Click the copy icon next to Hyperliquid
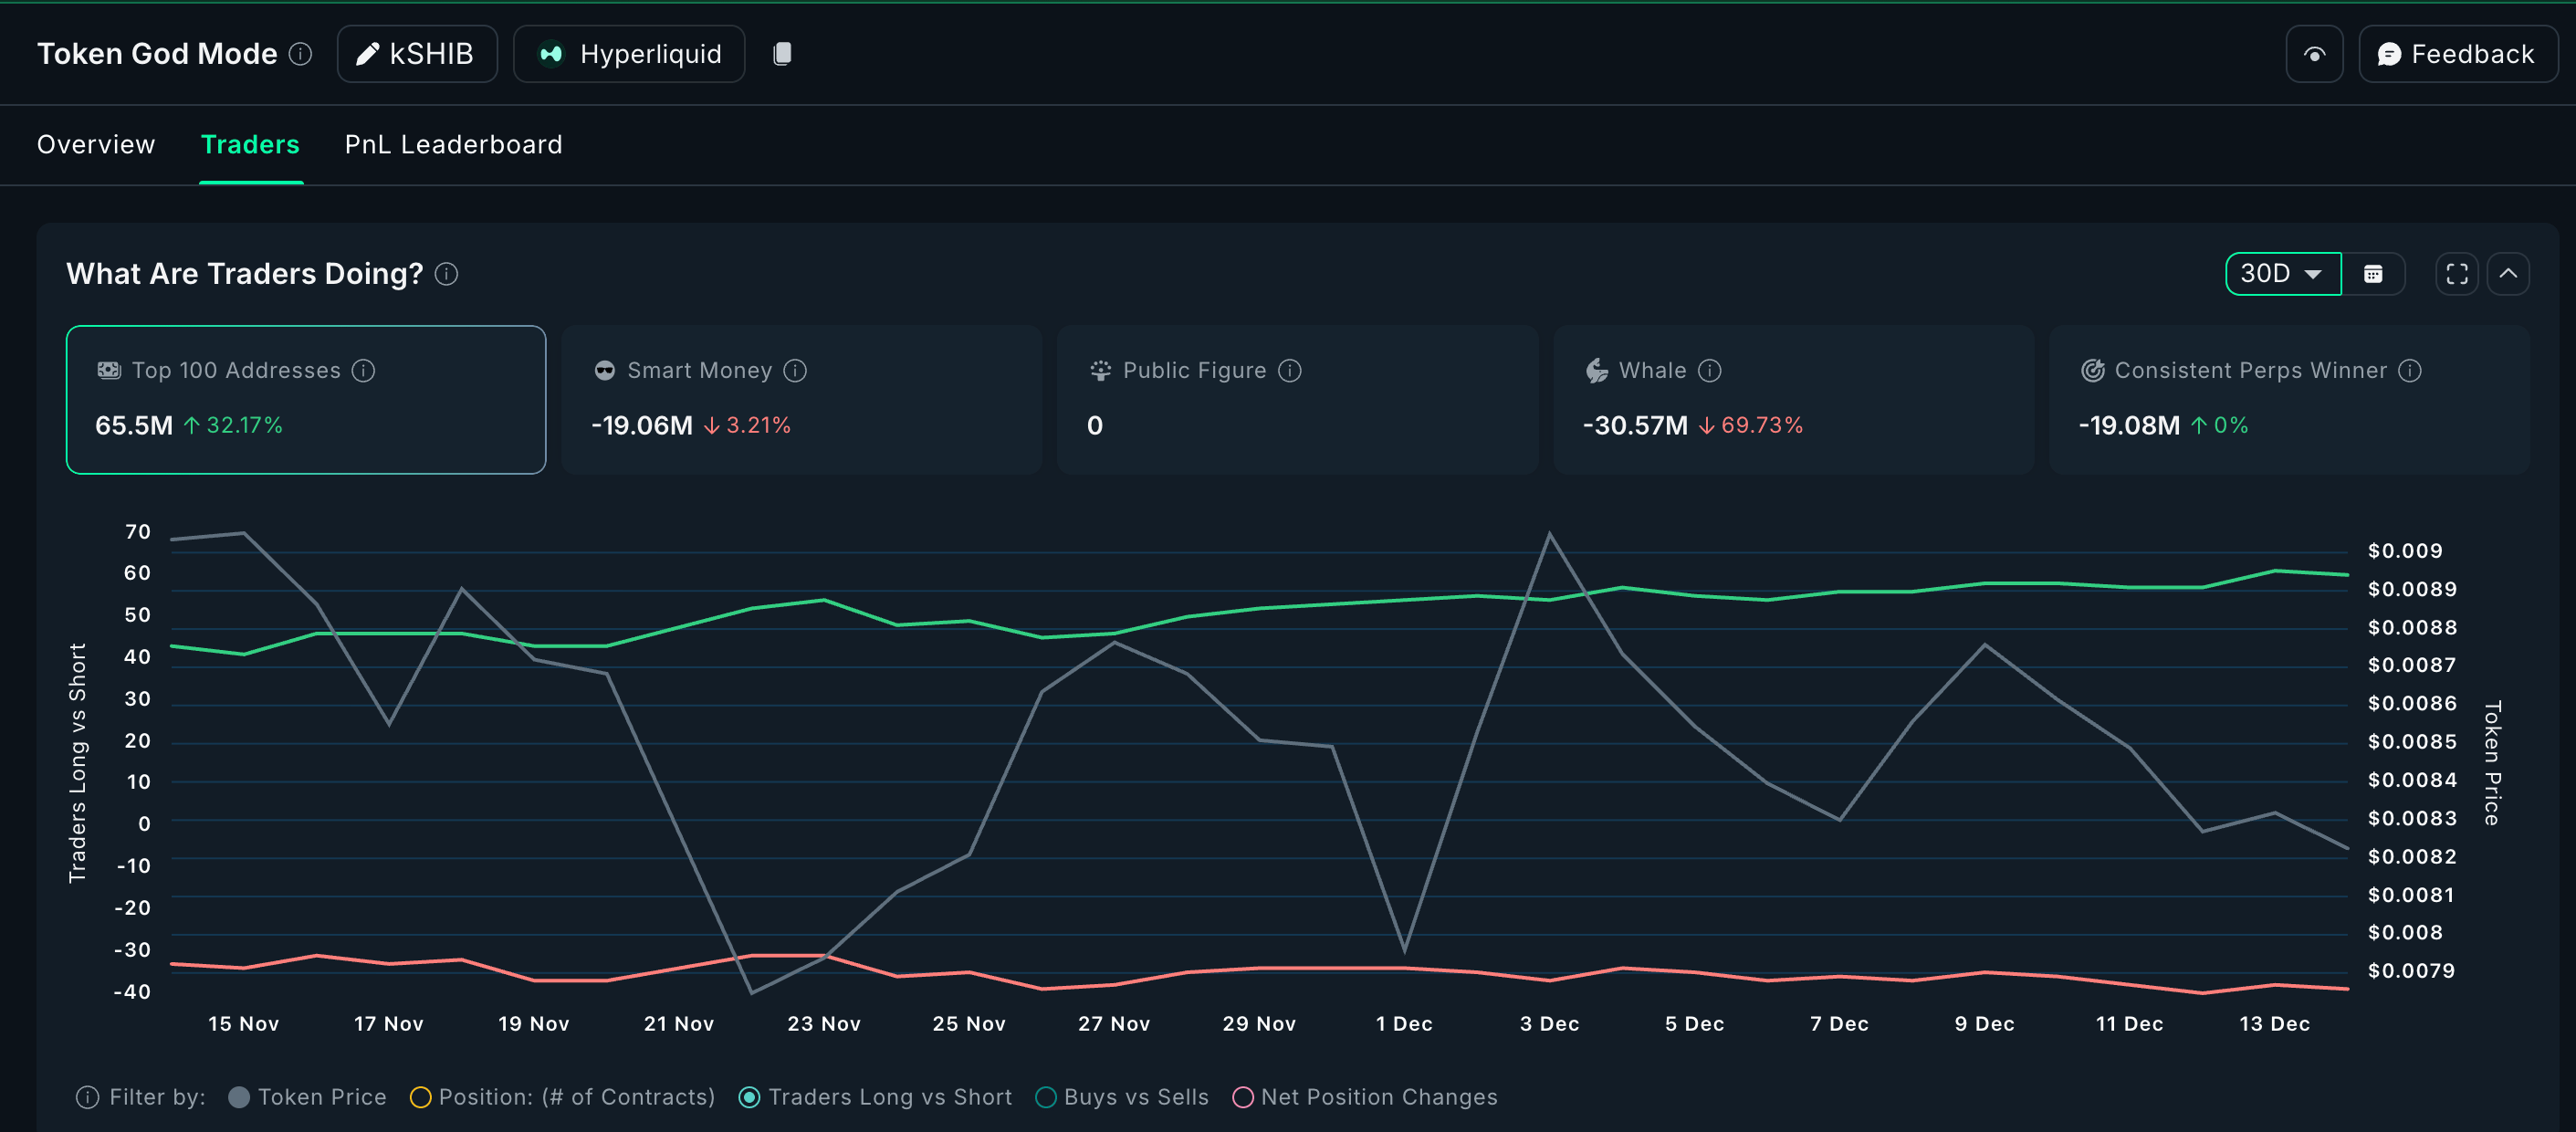The height and width of the screenshot is (1132, 2576). point(782,54)
